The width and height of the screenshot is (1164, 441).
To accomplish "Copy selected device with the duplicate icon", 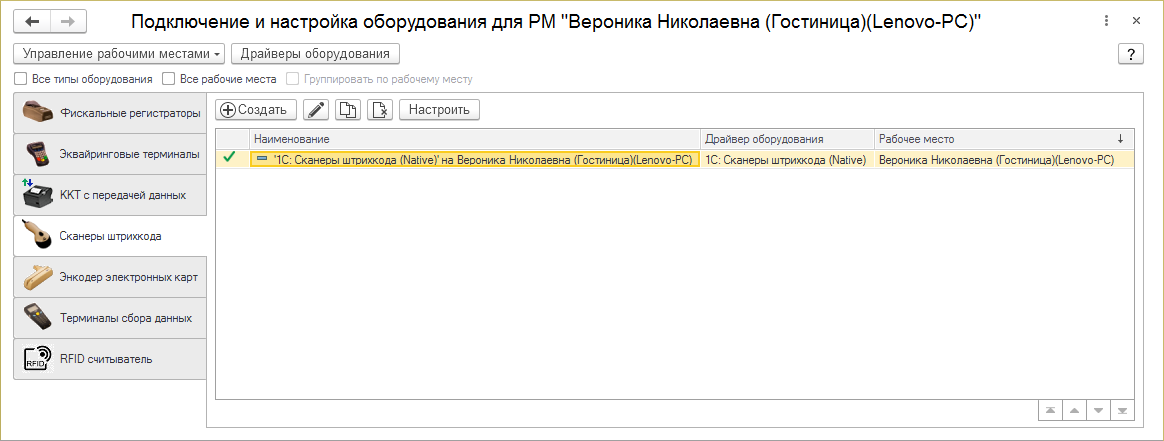I will coord(348,110).
